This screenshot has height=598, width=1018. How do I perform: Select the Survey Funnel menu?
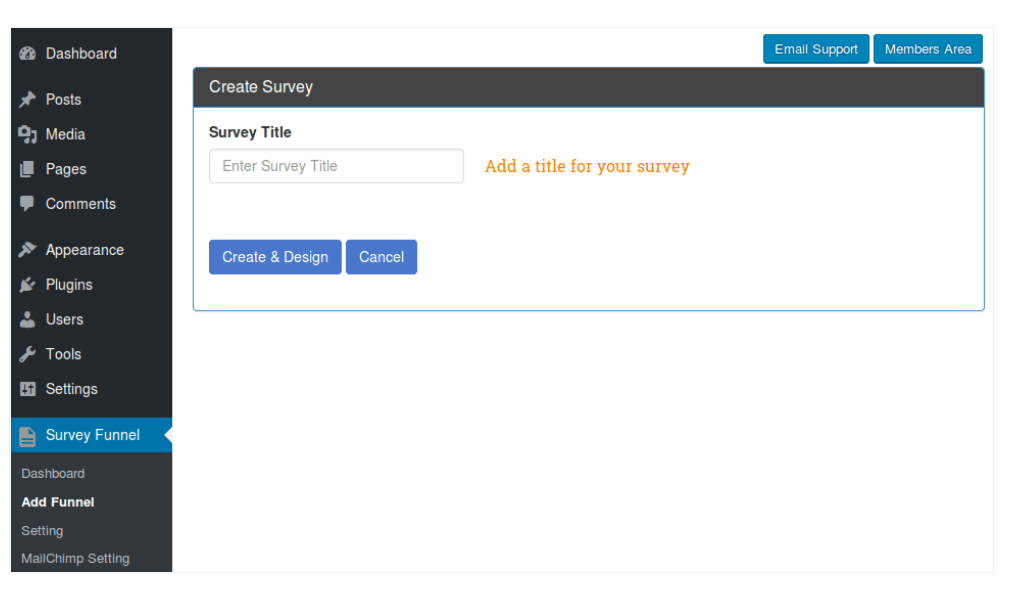tap(92, 435)
